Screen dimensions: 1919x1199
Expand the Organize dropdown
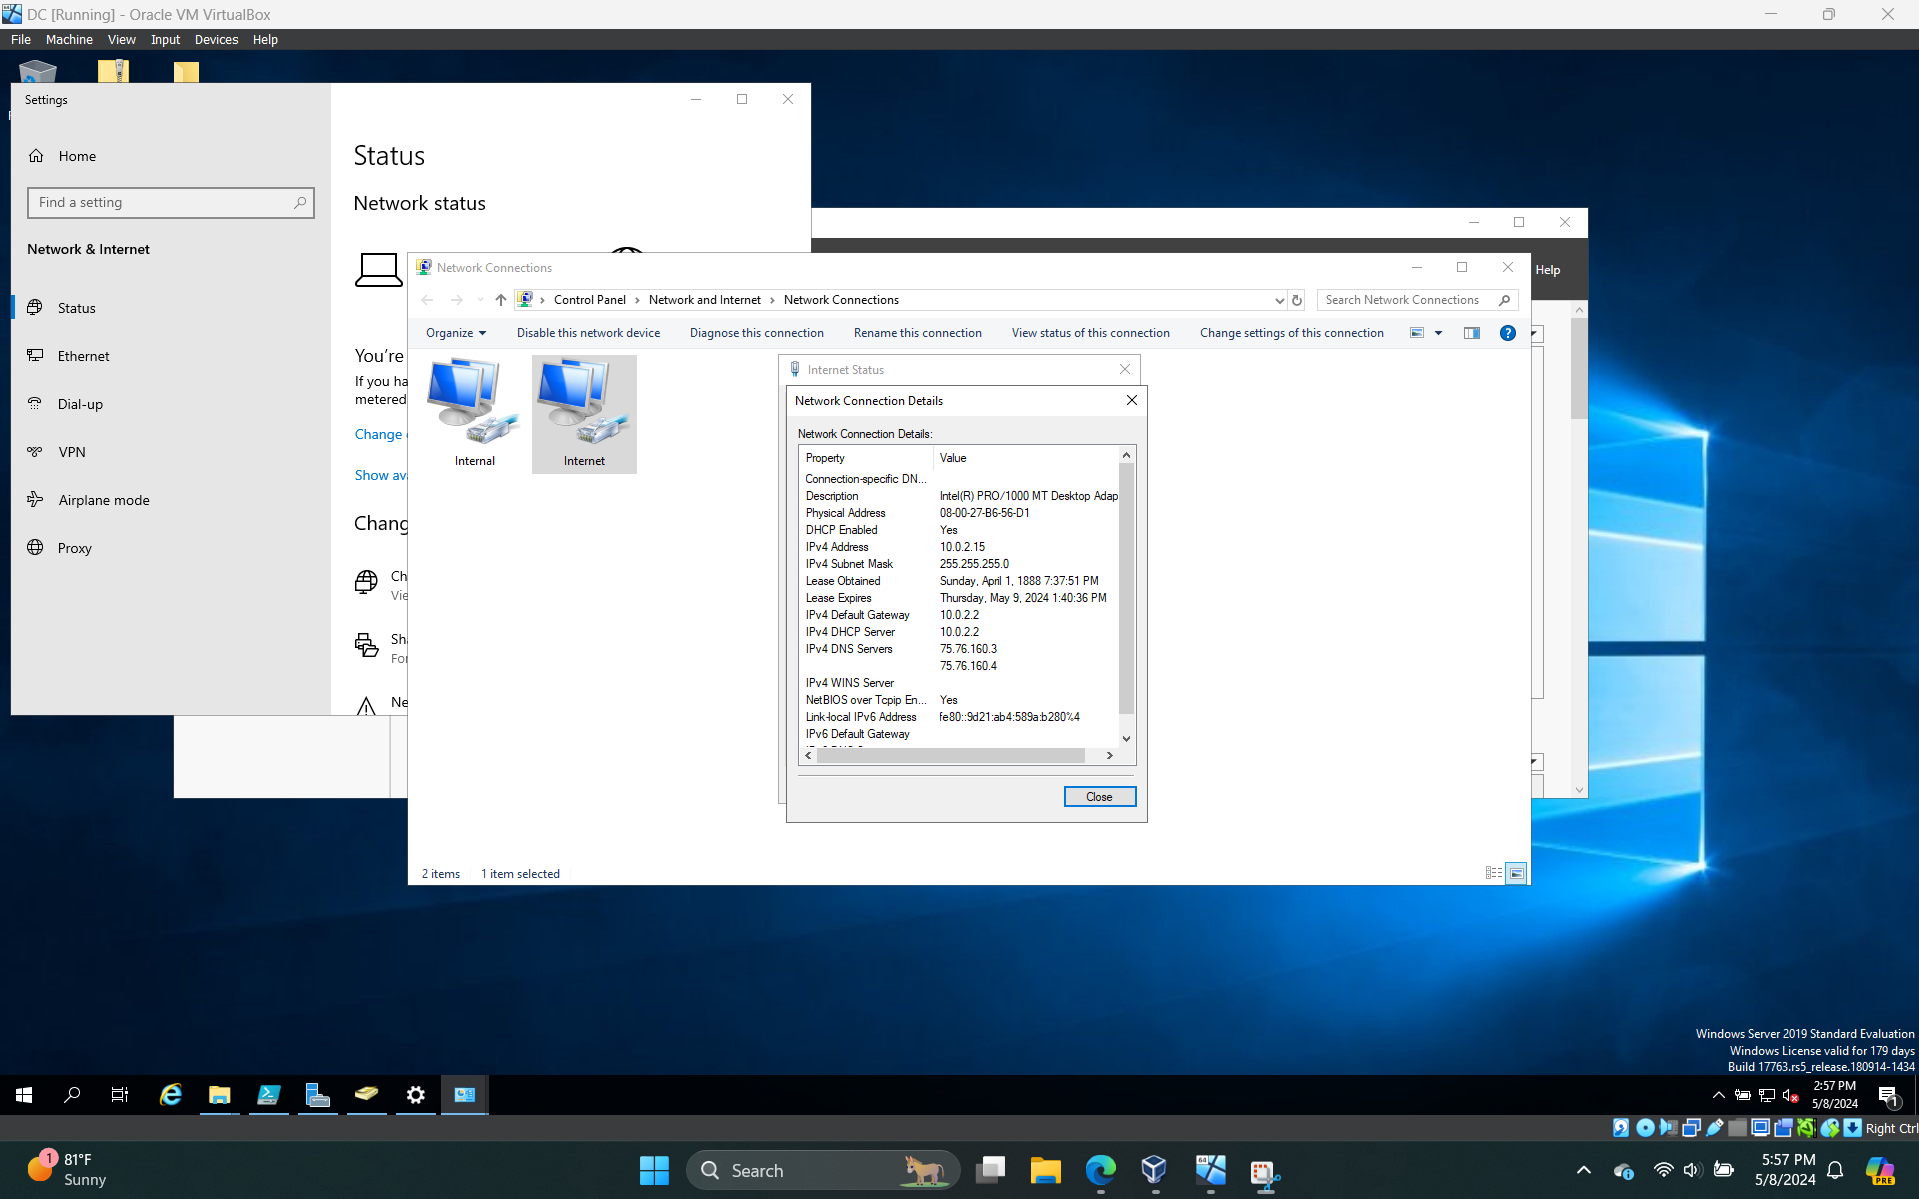(456, 333)
